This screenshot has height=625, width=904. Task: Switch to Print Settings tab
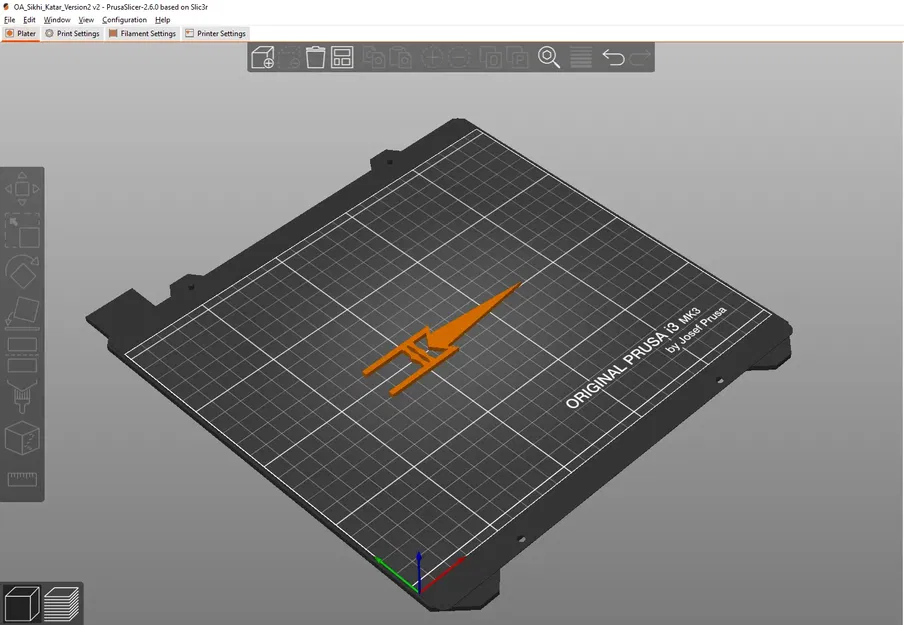click(x=73, y=33)
